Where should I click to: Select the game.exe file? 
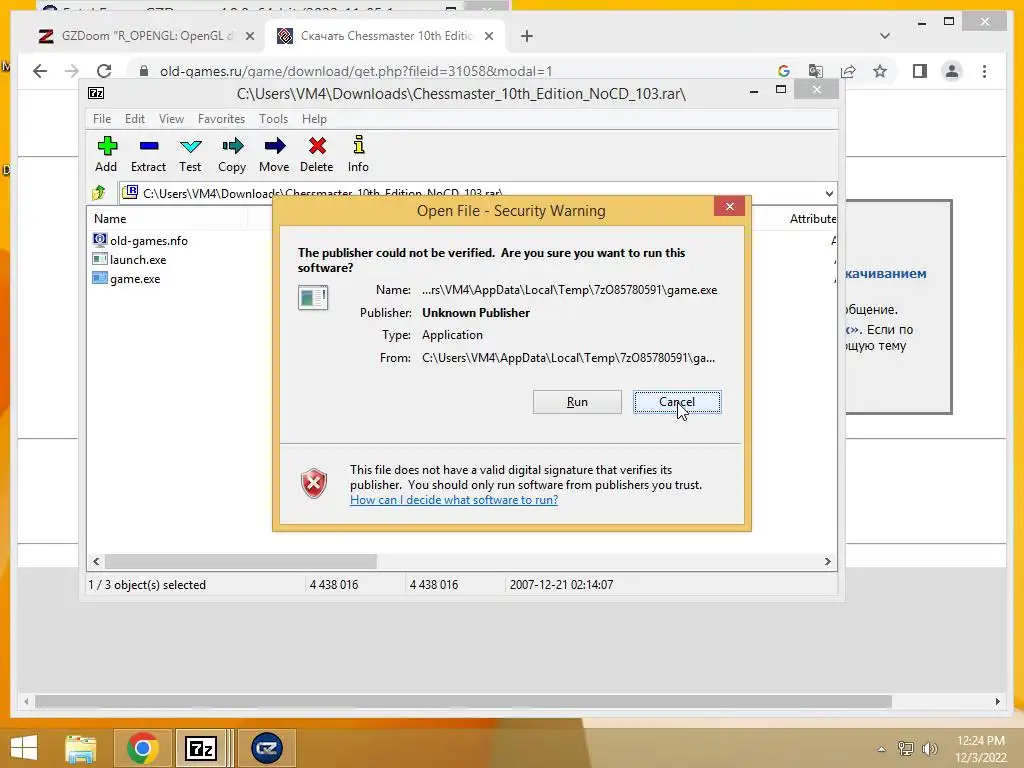click(127, 278)
